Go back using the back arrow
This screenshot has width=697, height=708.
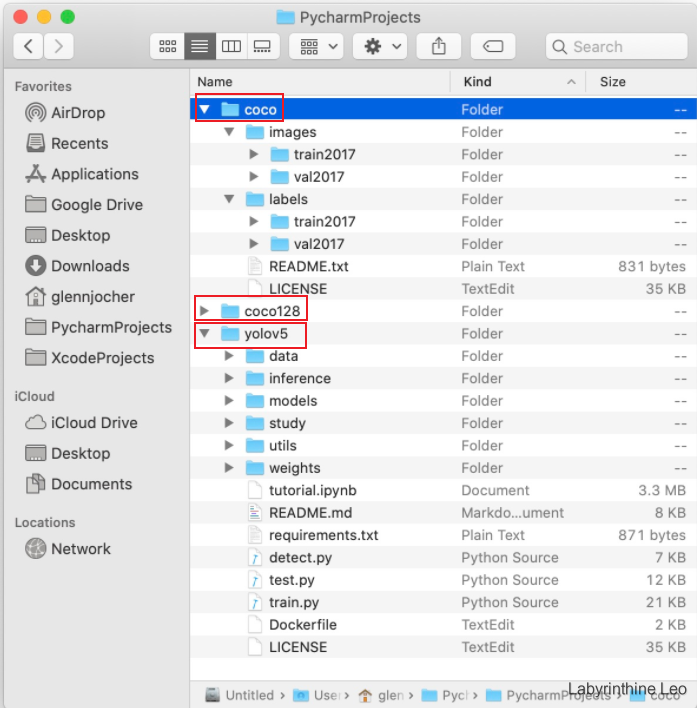(x=28, y=46)
